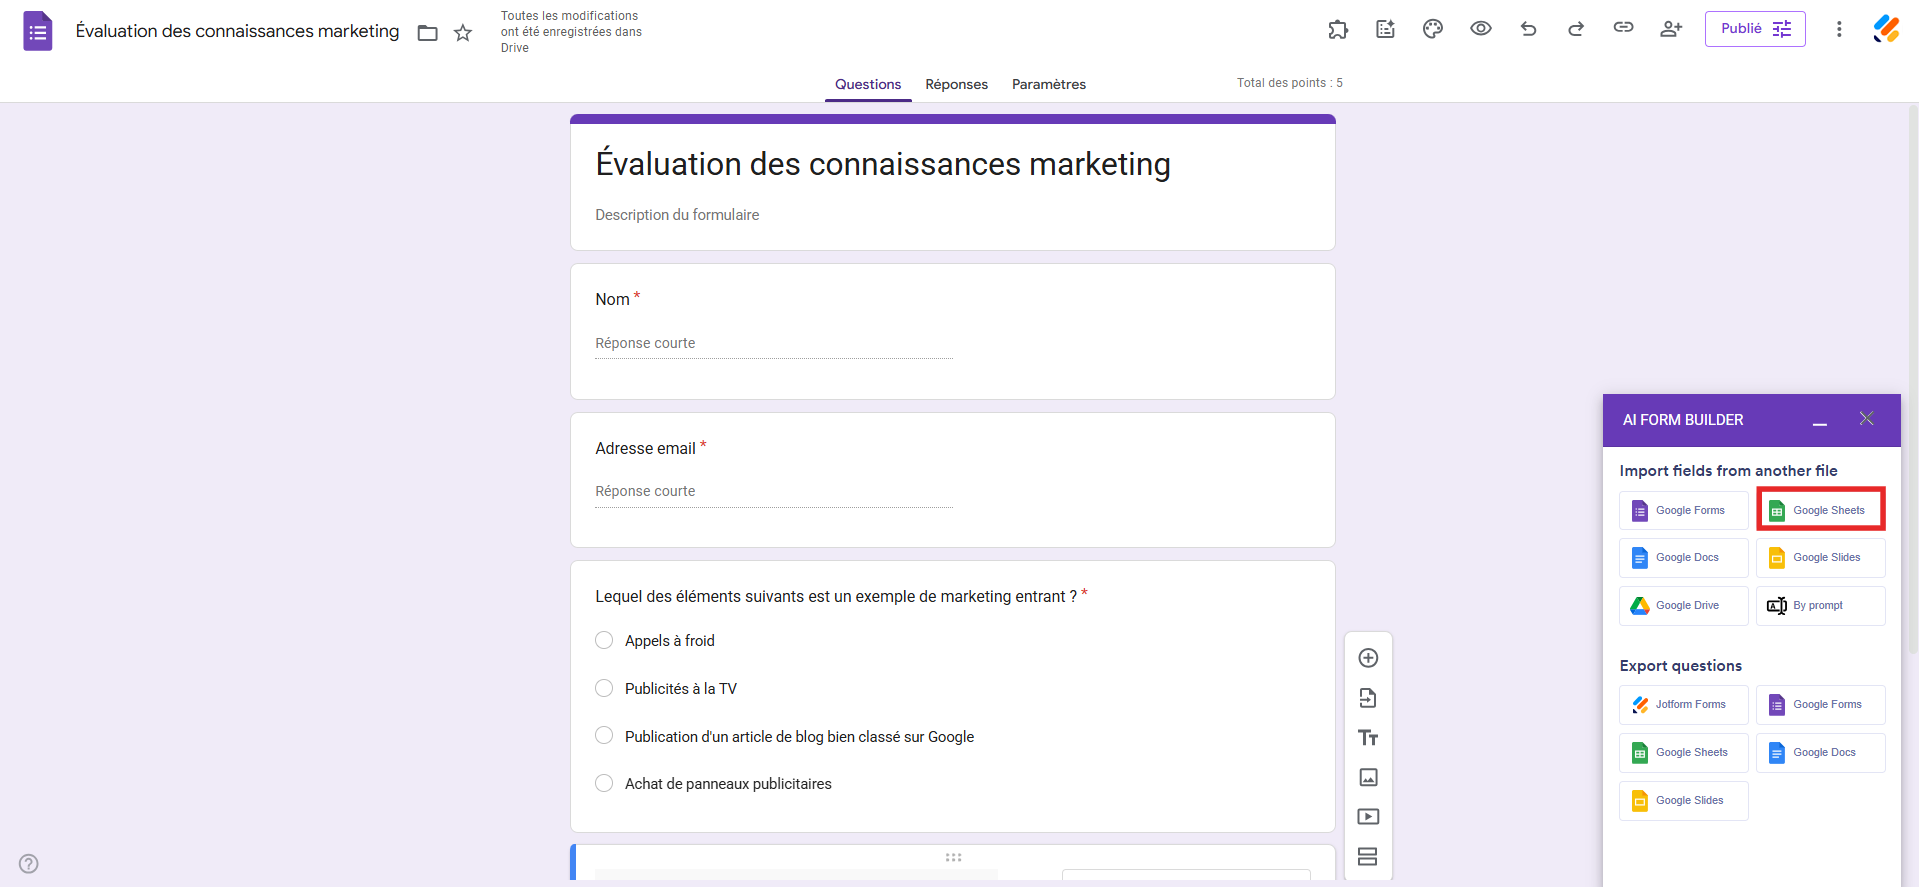Screen dimensions: 1919x887
Task: Preview the form with eye icon
Action: [x=1481, y=29]
